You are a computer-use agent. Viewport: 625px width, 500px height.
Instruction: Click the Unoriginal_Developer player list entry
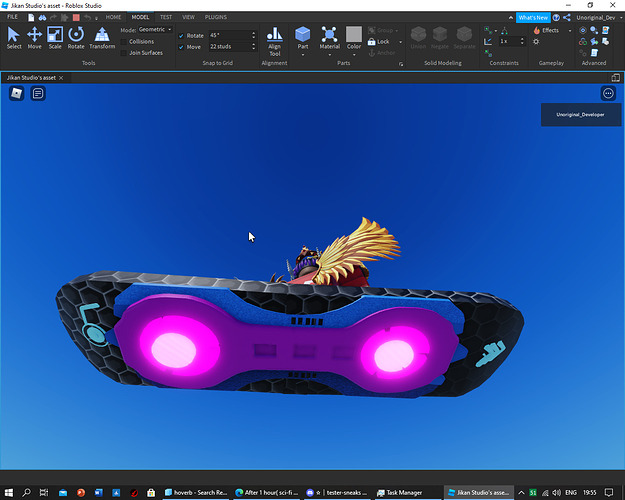(x=581, y=114)
